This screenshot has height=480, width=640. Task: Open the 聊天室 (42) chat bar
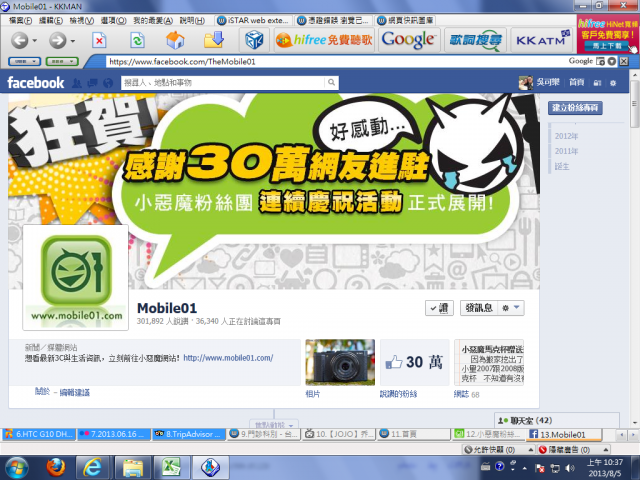coord(557,420)
